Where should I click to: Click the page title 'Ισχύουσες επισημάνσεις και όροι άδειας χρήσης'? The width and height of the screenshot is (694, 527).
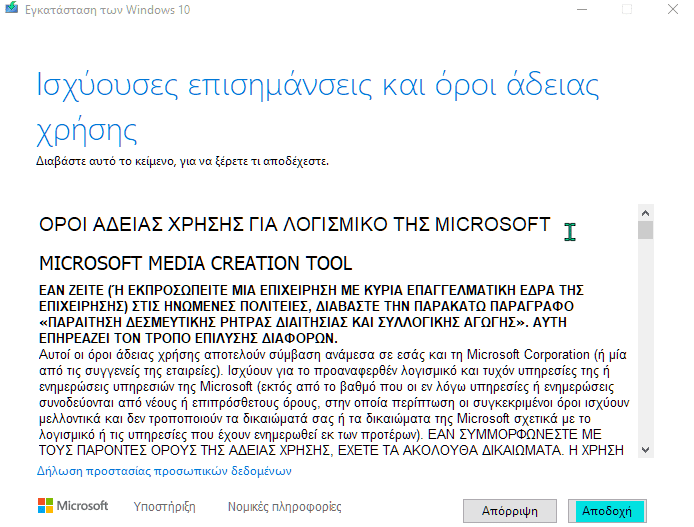tap(317, 108)
